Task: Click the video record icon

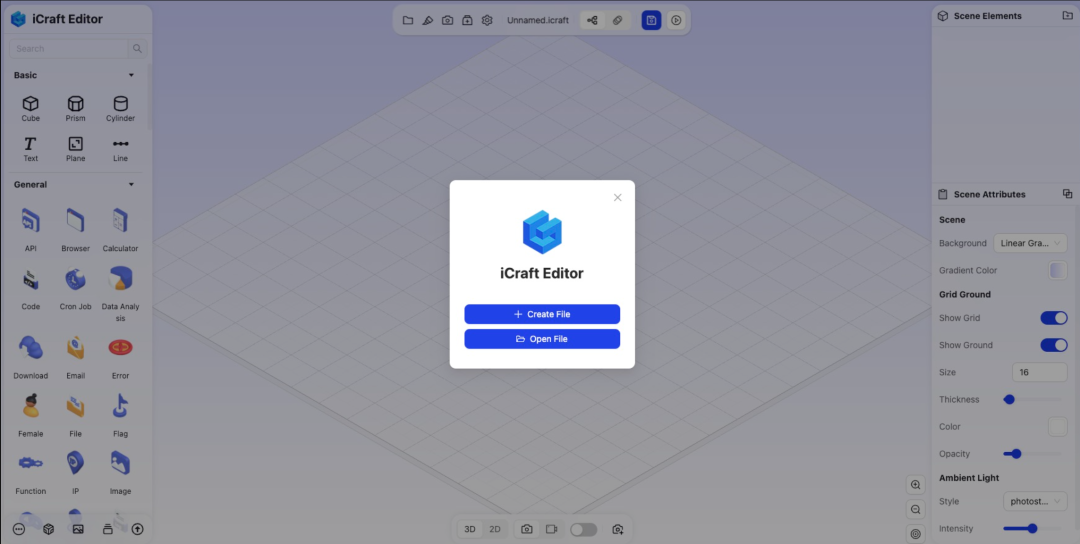Action: pos(551,529)
